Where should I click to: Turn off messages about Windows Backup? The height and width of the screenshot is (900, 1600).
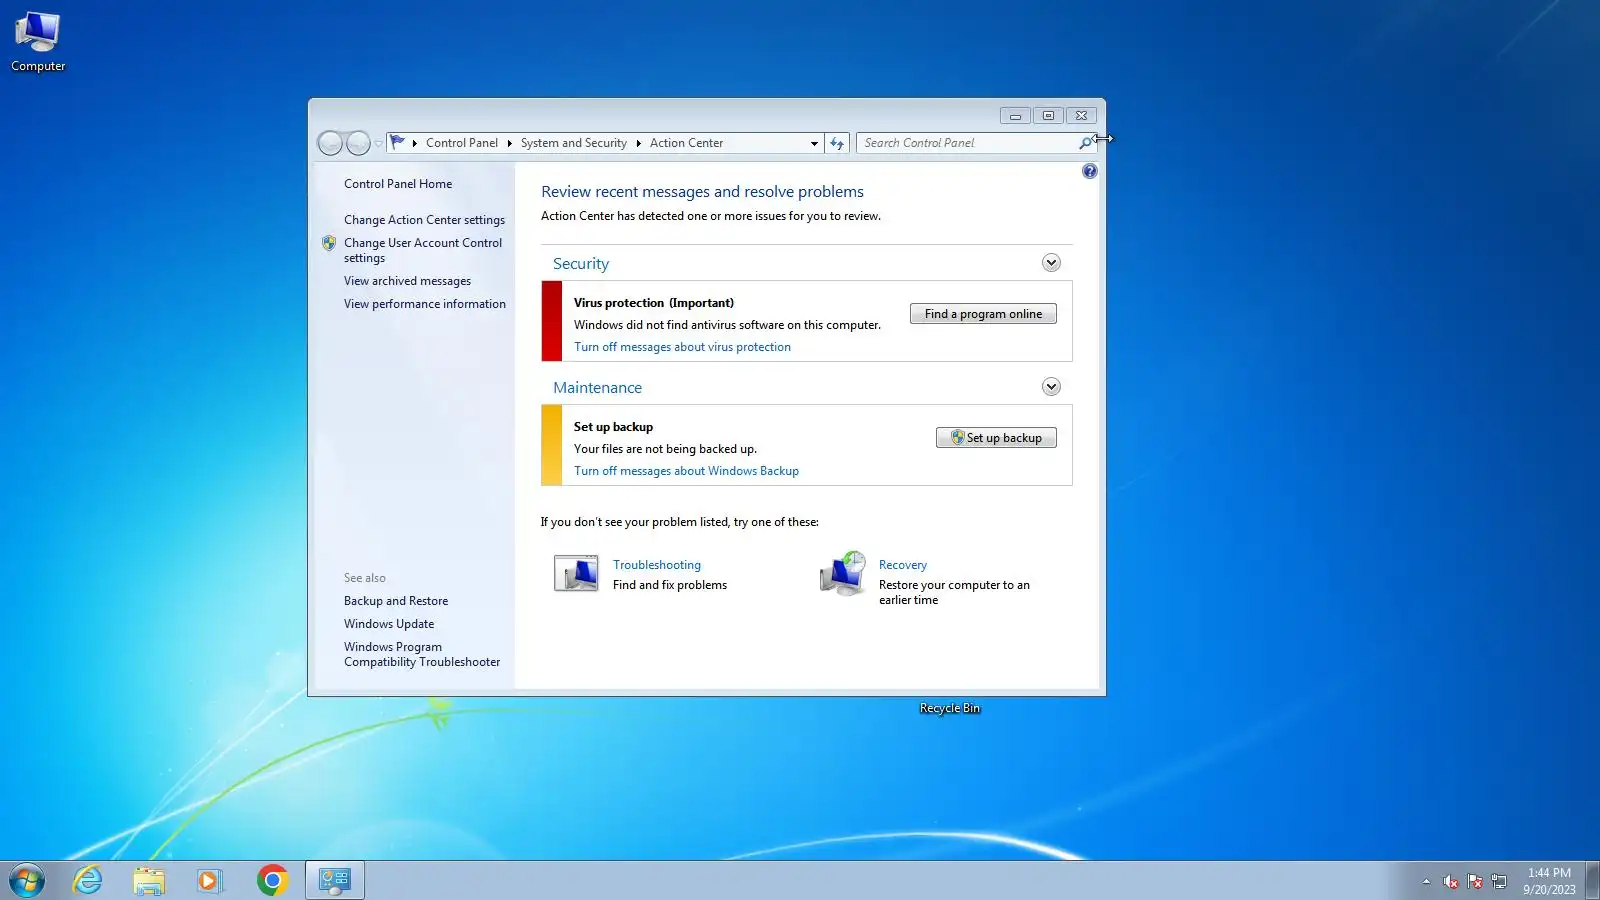pyautogui.click(x=686, y=471)
